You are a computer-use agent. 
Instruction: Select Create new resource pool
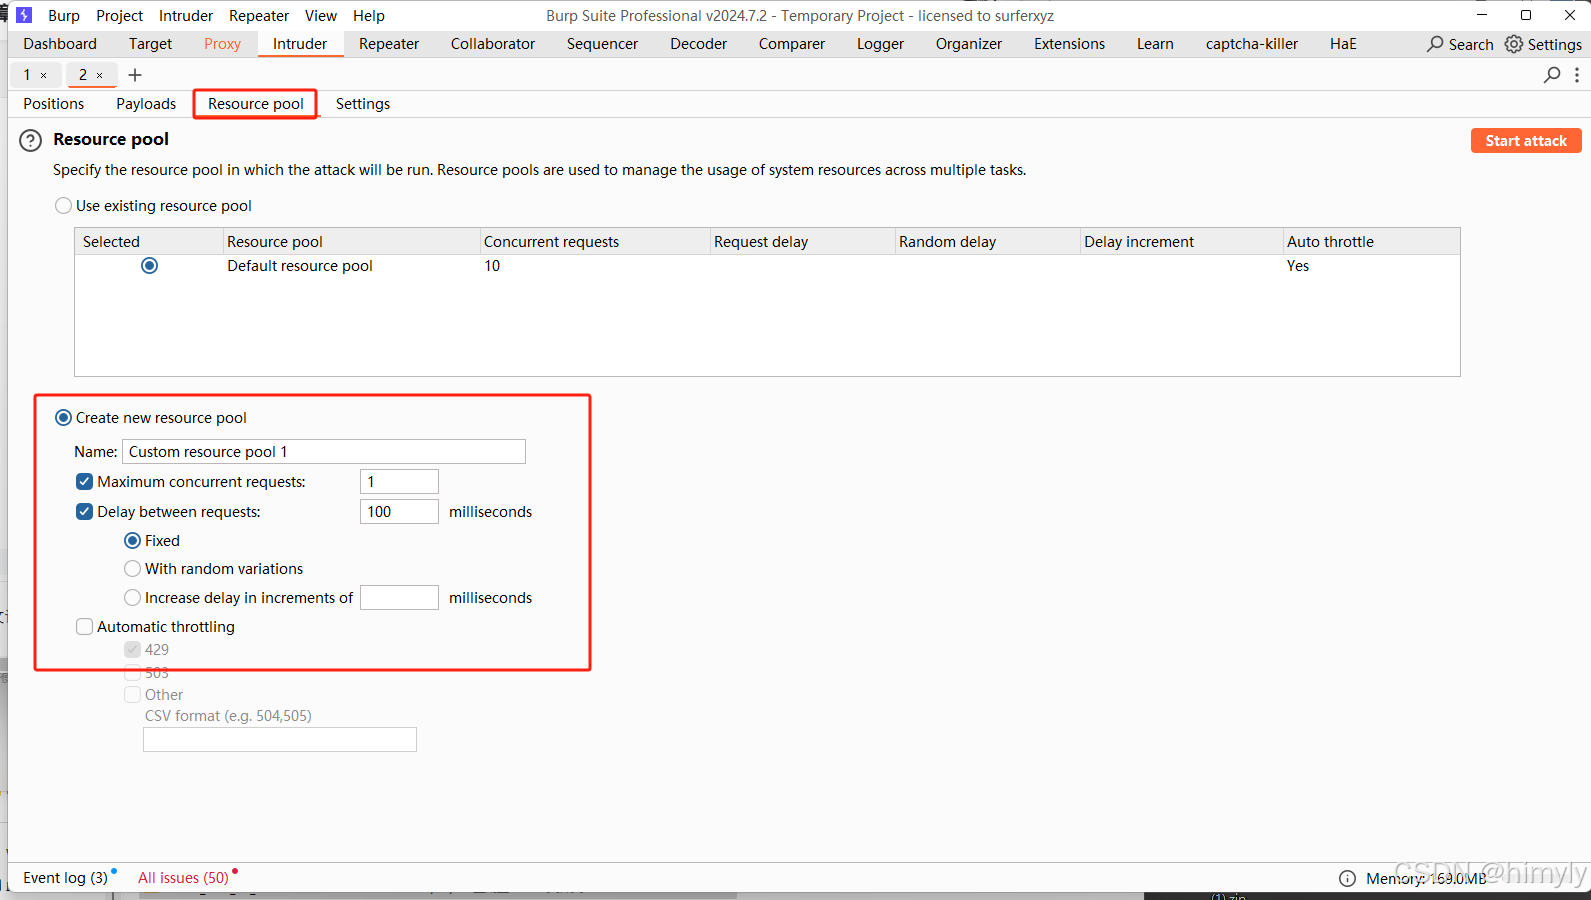63,417
